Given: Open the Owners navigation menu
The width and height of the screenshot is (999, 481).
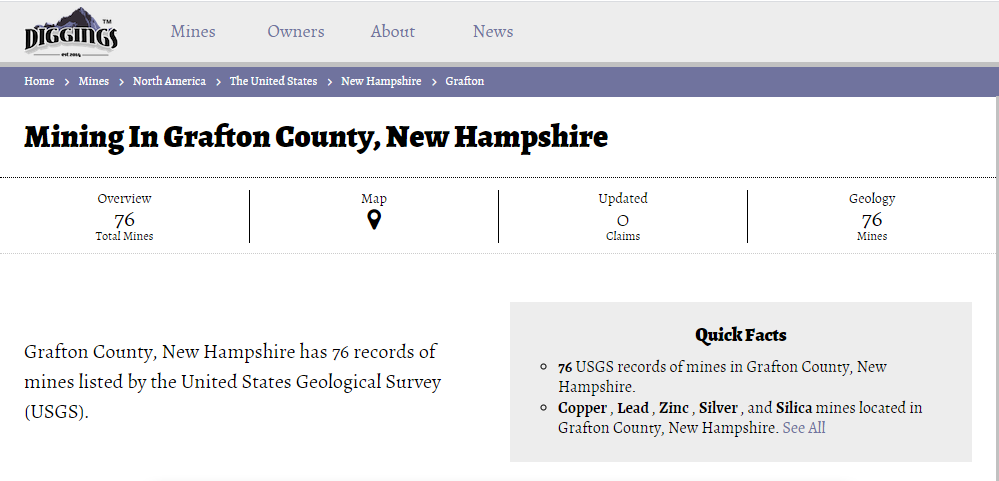Looking at the screenshot, I should 296,31.
